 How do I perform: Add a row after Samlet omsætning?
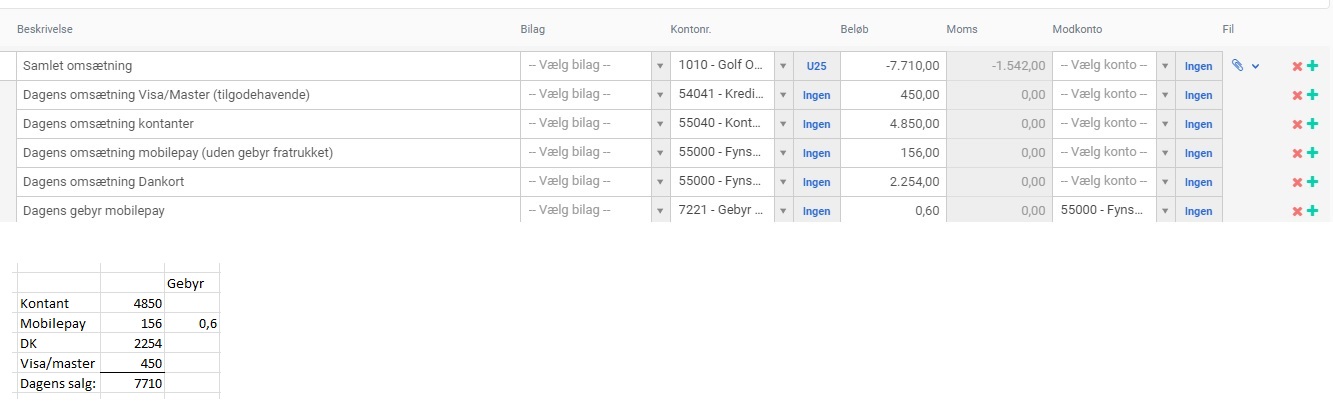tap(1312, 66)
